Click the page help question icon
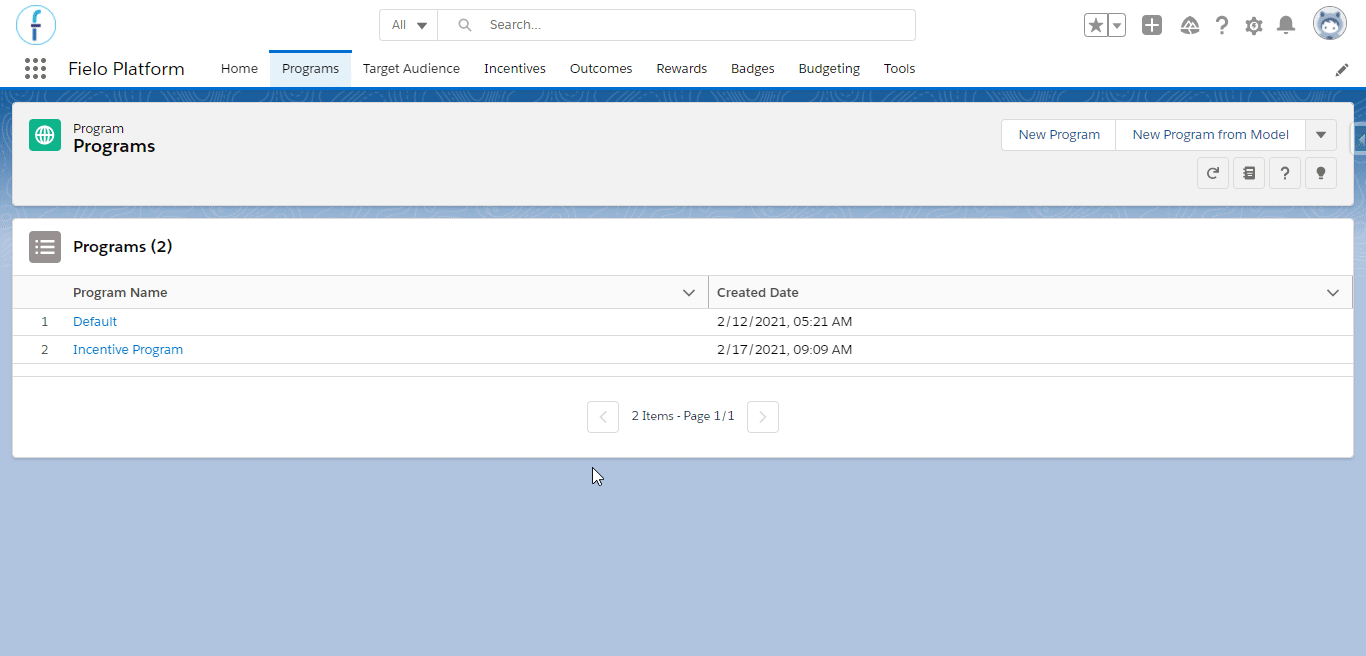Screen dimensions: 1366x656 (1285, 173)
